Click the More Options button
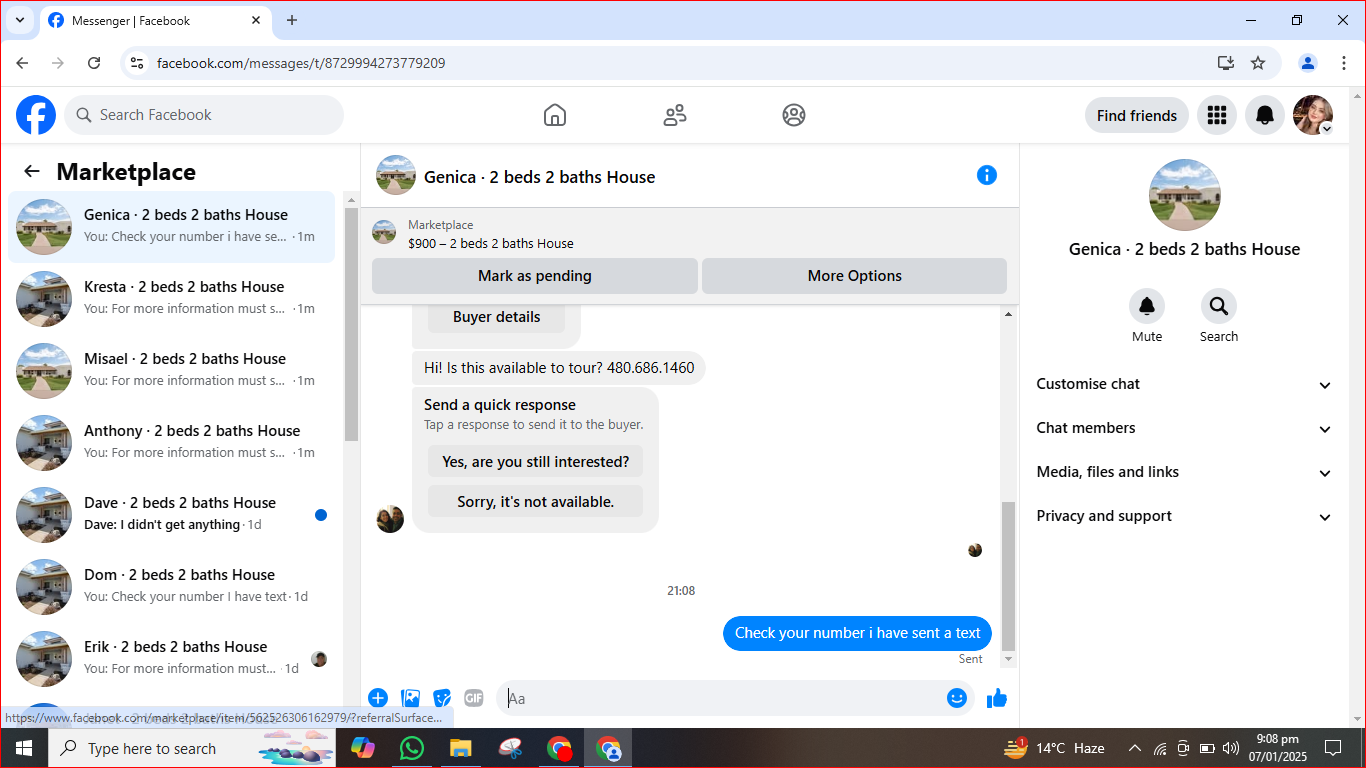This screenshot has width=1366, height=768. pos(855,276)
